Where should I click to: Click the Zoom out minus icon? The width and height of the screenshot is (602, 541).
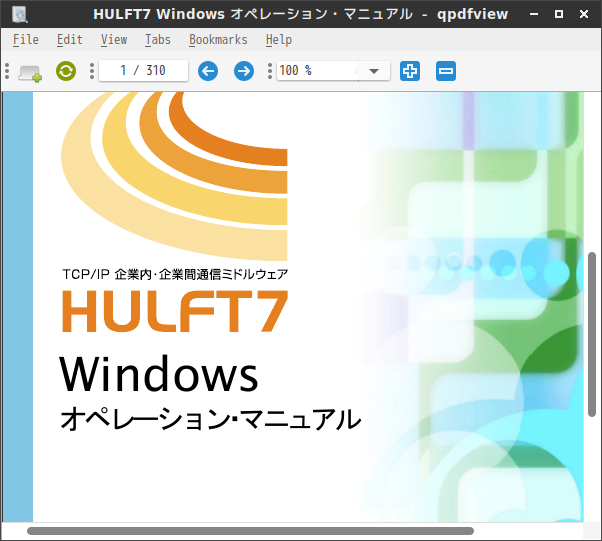[x=446, y=71]
